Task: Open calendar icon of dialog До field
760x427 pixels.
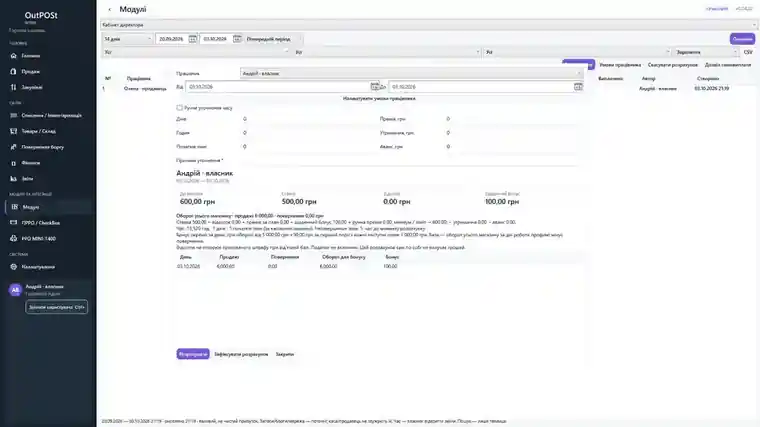Action: (x=578, y=86)
